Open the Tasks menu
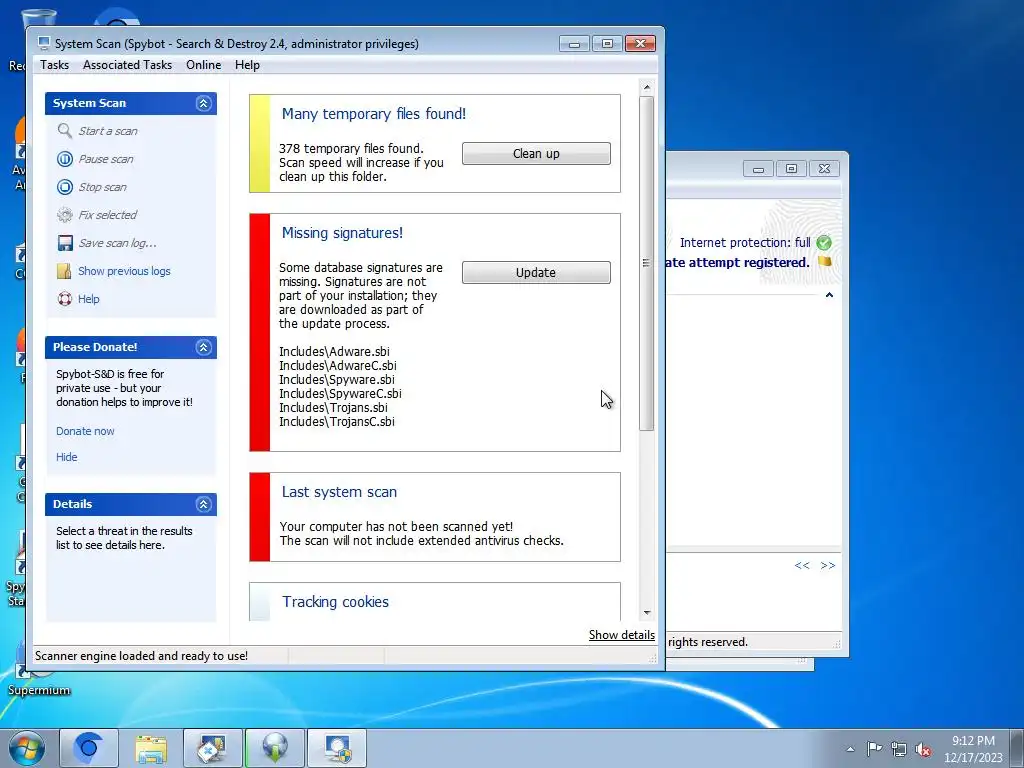1024x768 pixels. 54,65
